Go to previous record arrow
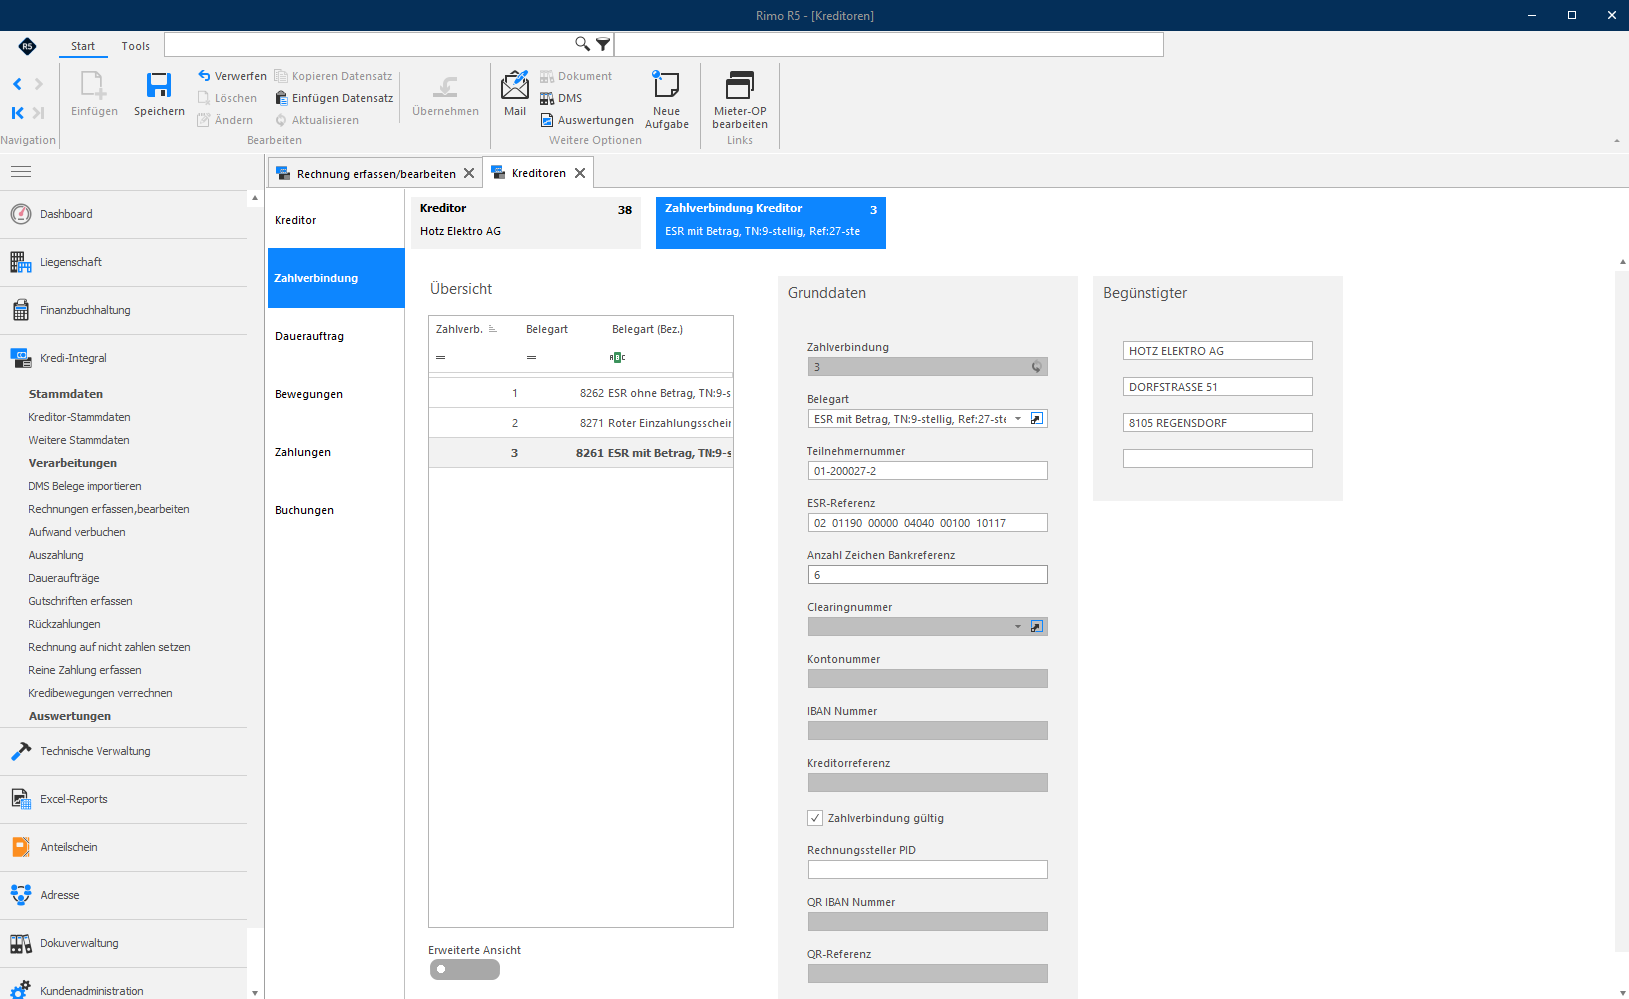 click(17, 84)
